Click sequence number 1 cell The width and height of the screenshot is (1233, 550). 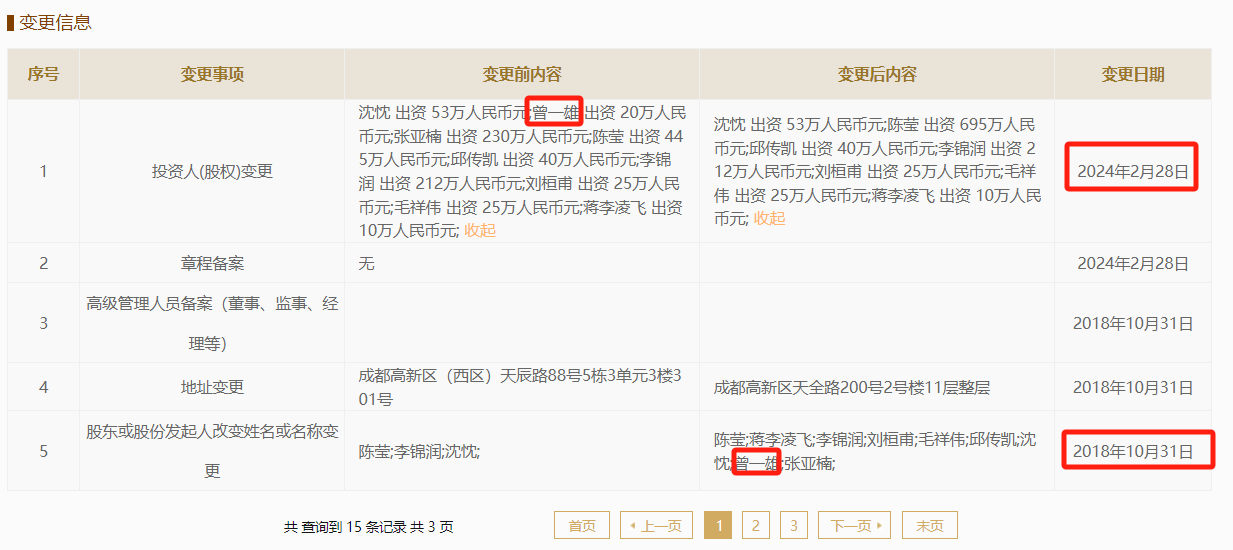43,171
